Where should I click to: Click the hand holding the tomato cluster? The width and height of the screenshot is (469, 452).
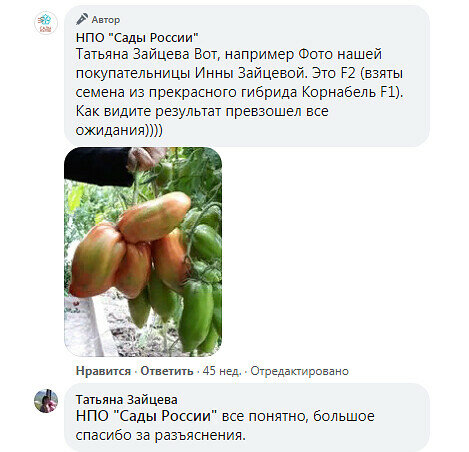point(144,159)
